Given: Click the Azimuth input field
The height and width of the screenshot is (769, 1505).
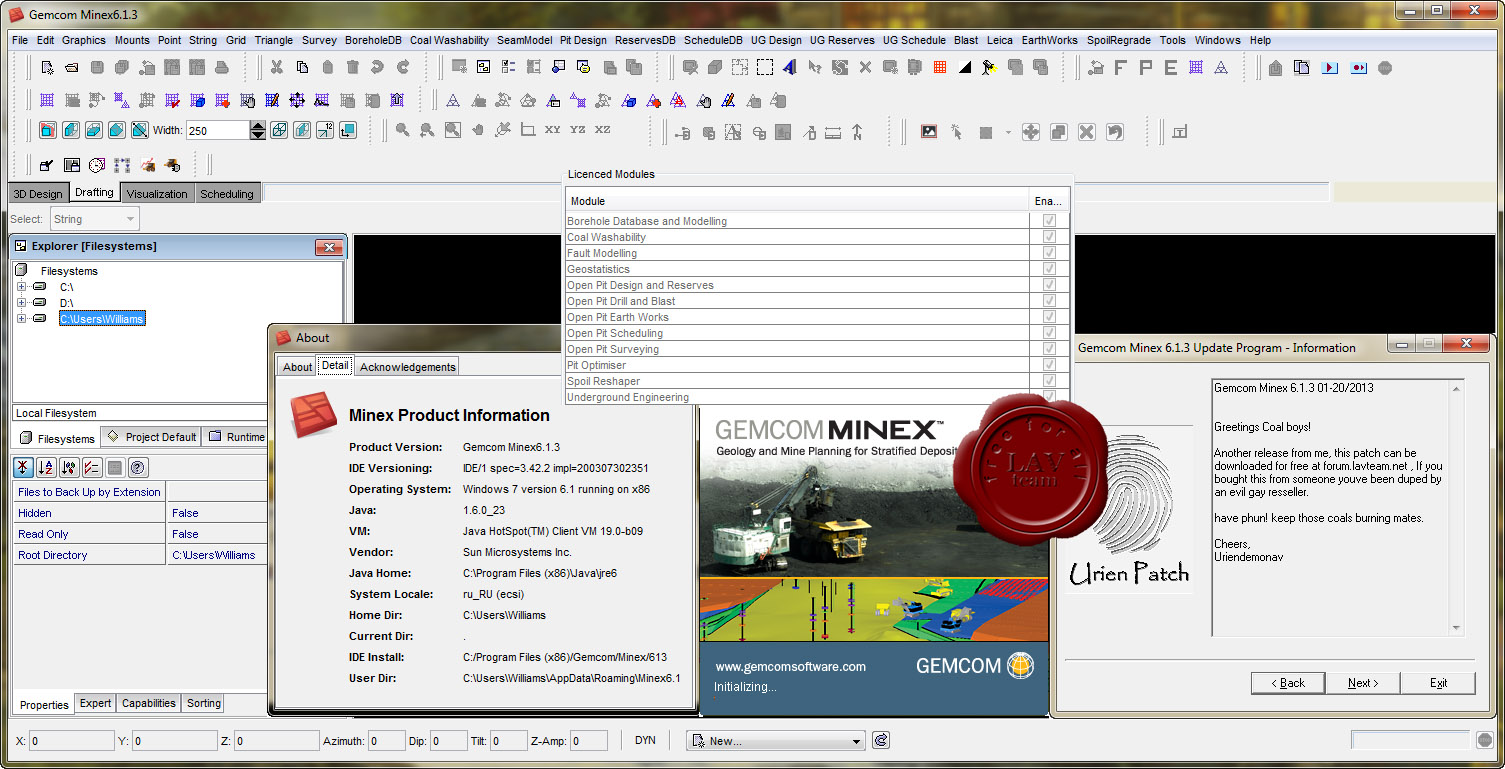Looking at the screenshot, I should pyautogui.click(x=387, y=741).
